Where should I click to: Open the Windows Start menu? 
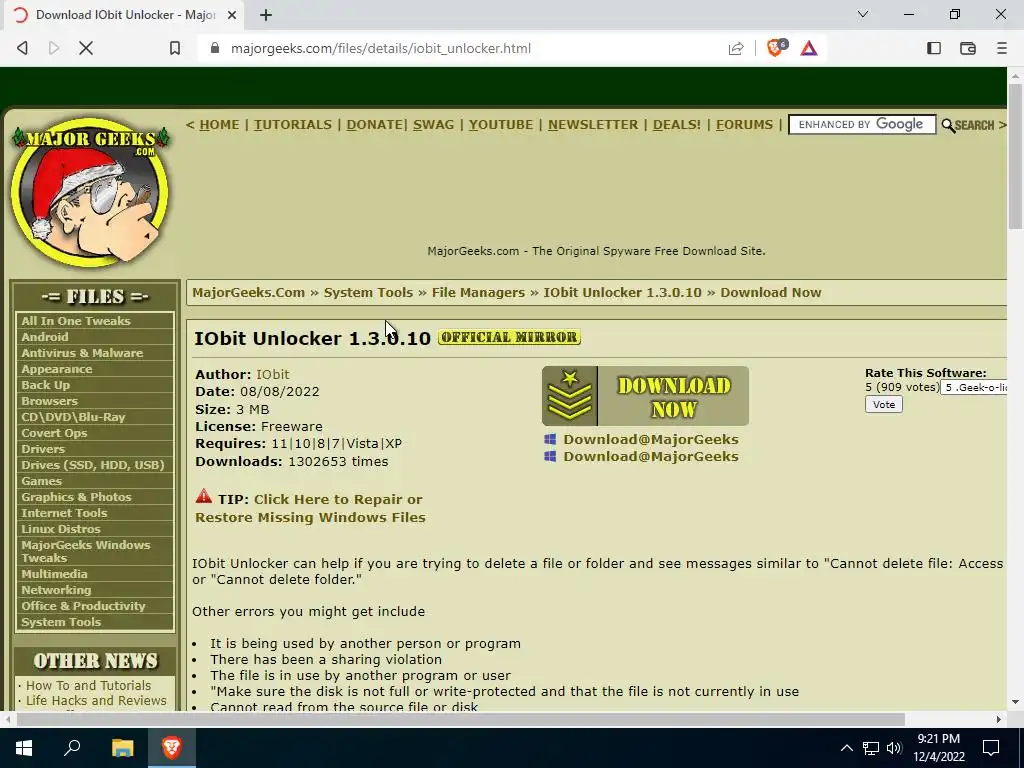click(x=24, y=748)
